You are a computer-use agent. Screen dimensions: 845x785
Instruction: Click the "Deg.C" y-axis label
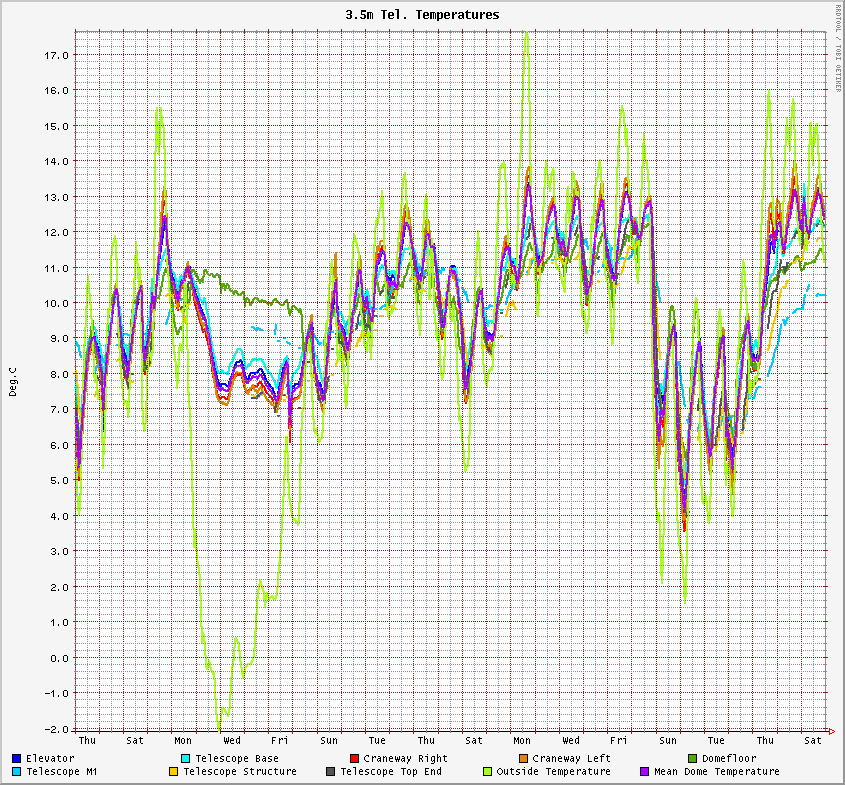[13, 381]
